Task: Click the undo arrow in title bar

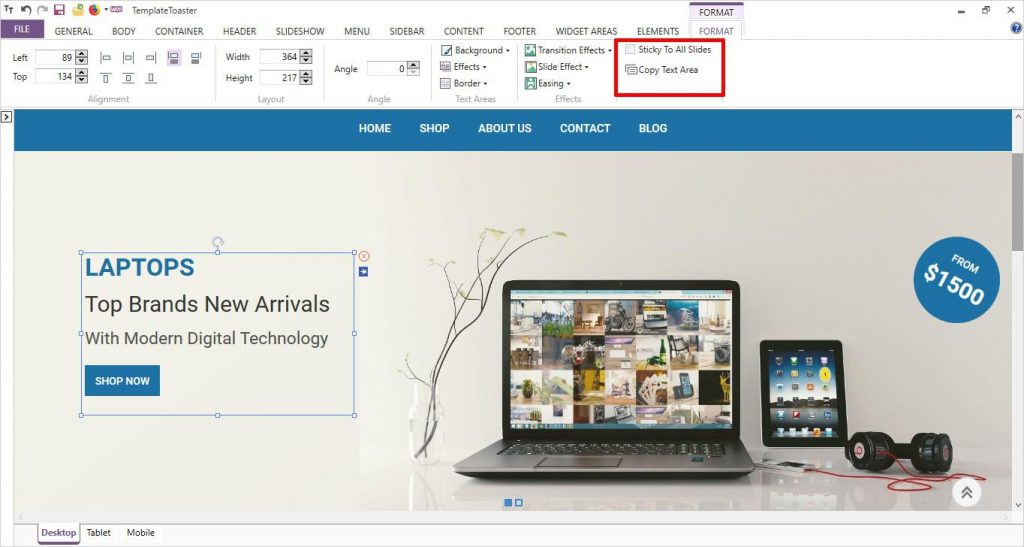Action: coord(26,10)
